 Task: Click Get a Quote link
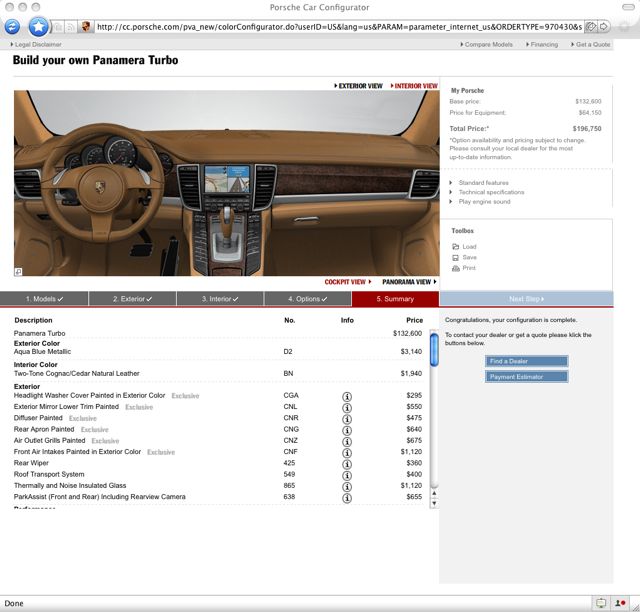coord(591,45)
